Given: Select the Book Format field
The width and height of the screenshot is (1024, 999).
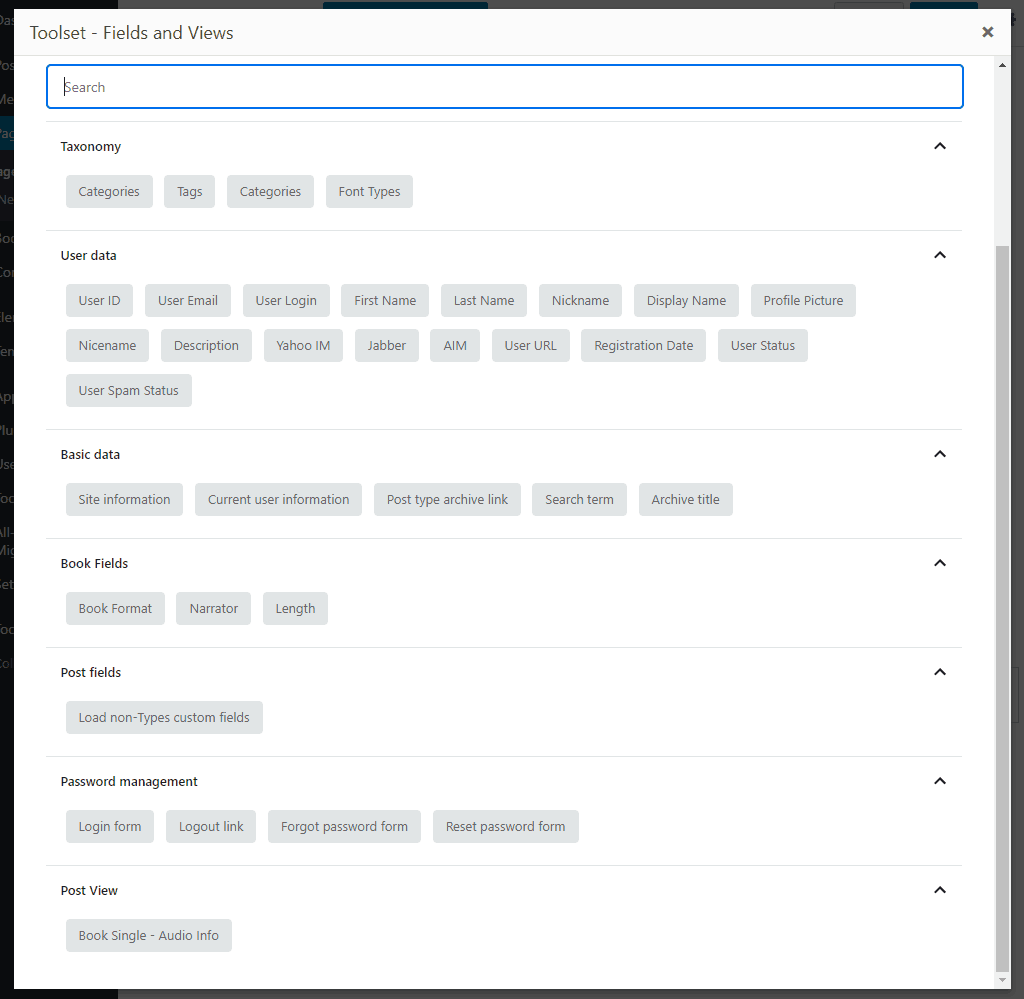Looking at the screenshot, I should click(x=115, y=608).
